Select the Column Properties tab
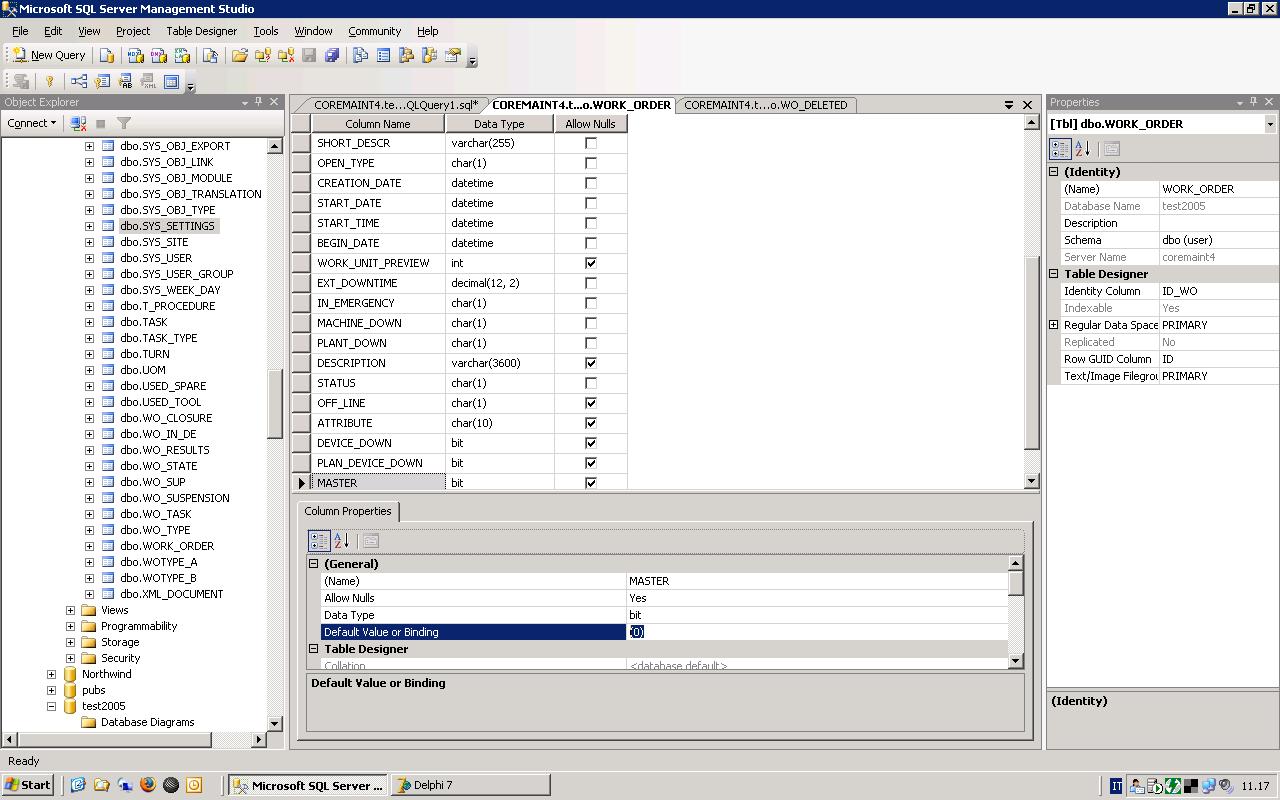Viewport: 1280px width, 800px height. pyautogui.click(x=348, y=511)
